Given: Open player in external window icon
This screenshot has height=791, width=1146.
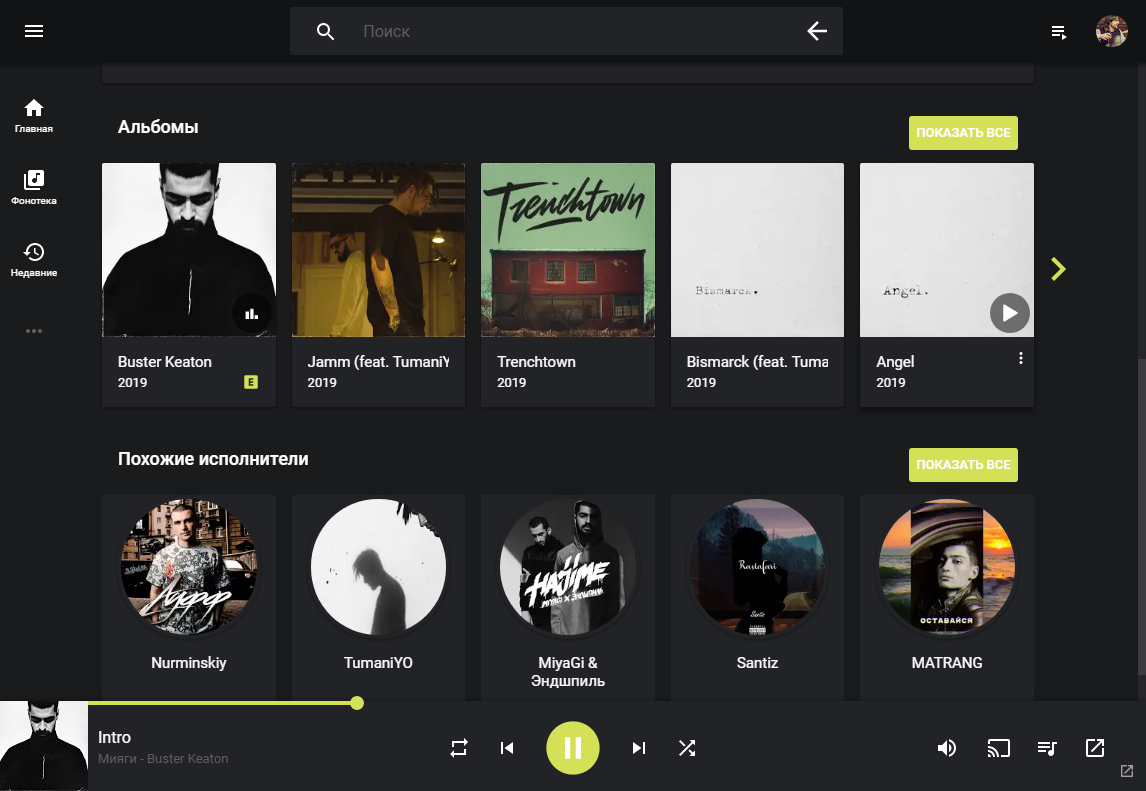Looking at the screenshot, I should pyautogui.click(x=1095, y=748).
